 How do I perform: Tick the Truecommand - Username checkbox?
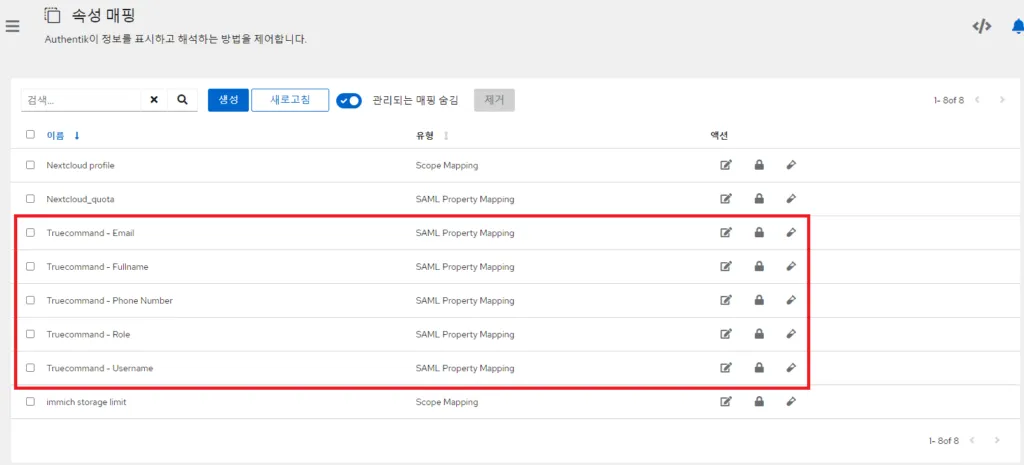30,368
